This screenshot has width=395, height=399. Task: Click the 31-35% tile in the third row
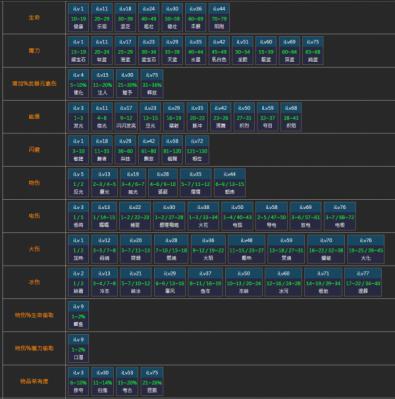(x=152, y=84)
